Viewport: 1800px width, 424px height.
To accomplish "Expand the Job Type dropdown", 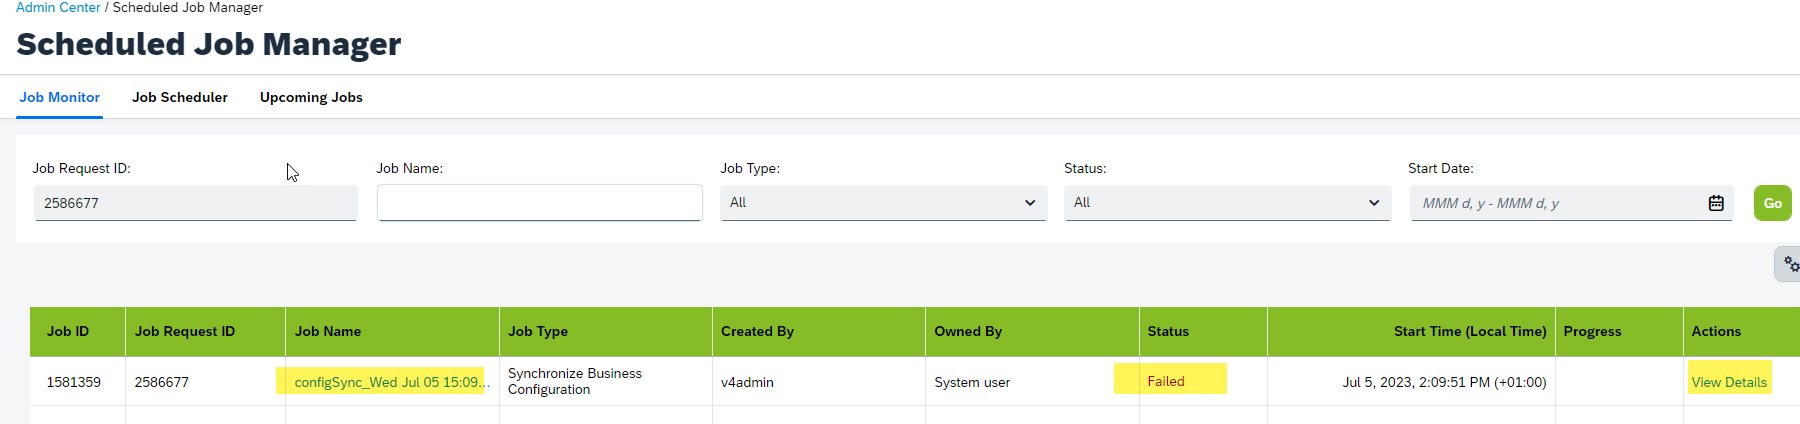I will 884,203.
